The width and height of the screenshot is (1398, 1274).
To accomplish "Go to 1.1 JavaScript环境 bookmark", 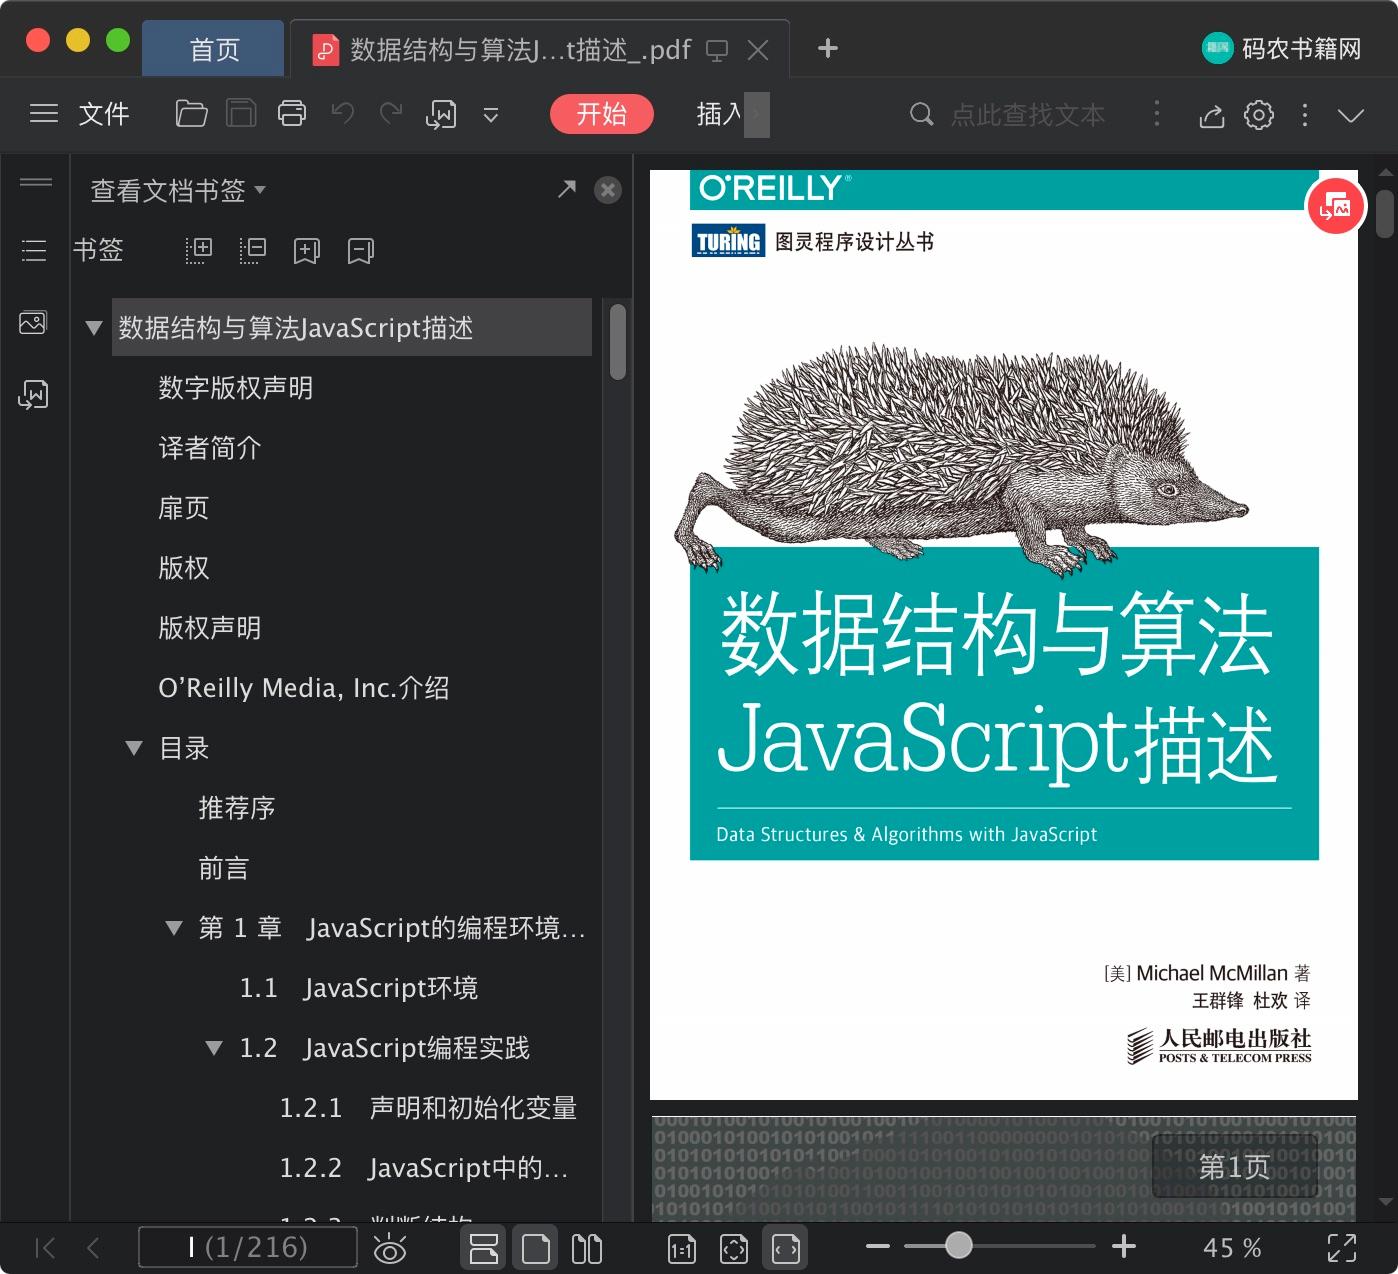I will click(359, 988).
